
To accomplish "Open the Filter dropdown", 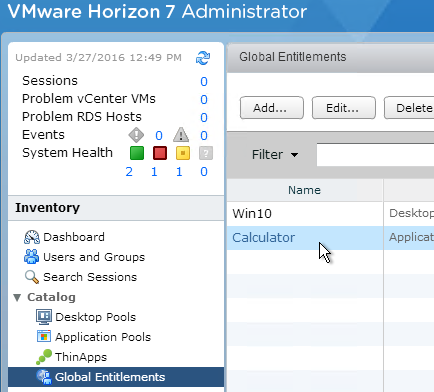I will pos(275,155).
